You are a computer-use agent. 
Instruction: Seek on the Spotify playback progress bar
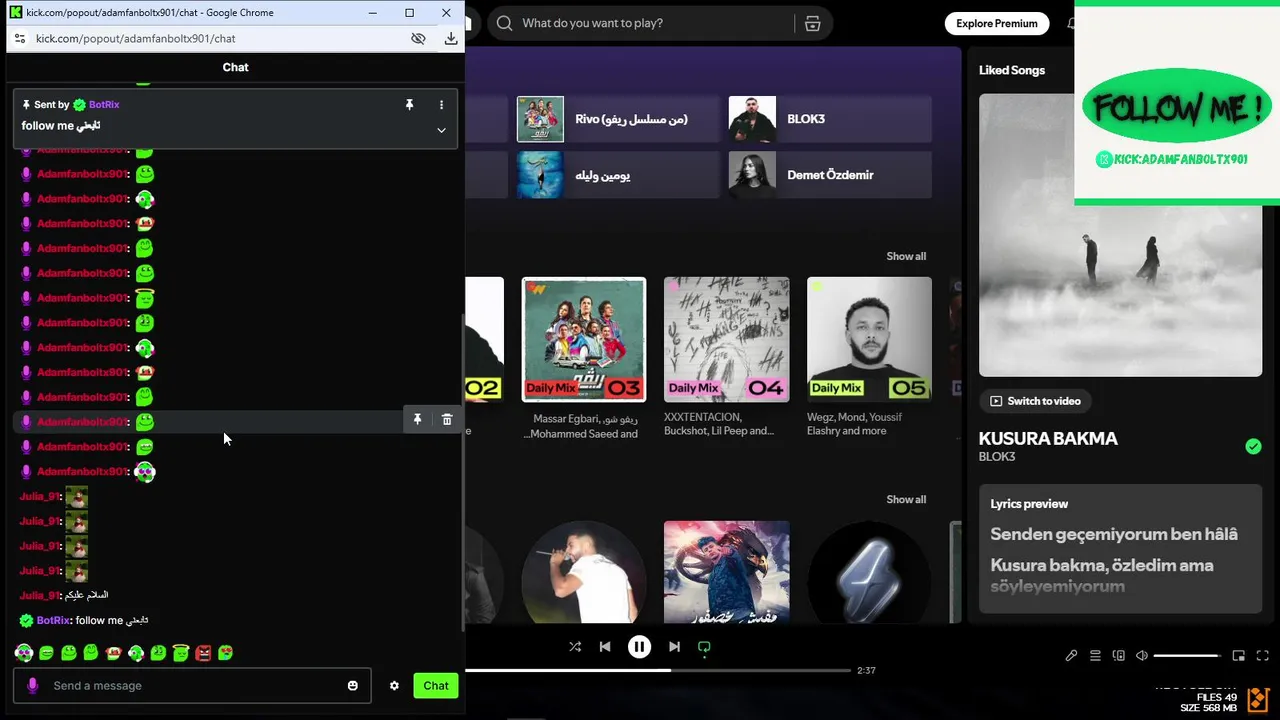click(x=658, y=670)
